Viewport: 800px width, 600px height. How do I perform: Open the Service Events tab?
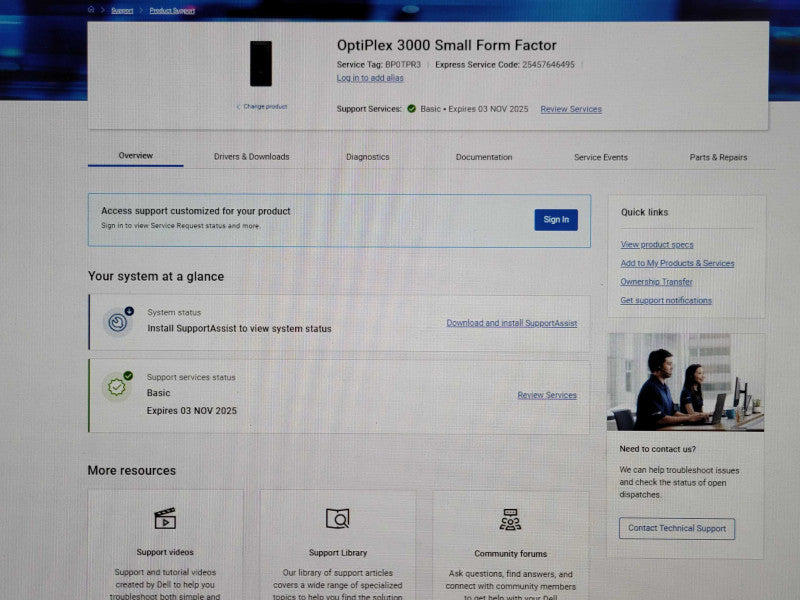(x=601, y=157)
